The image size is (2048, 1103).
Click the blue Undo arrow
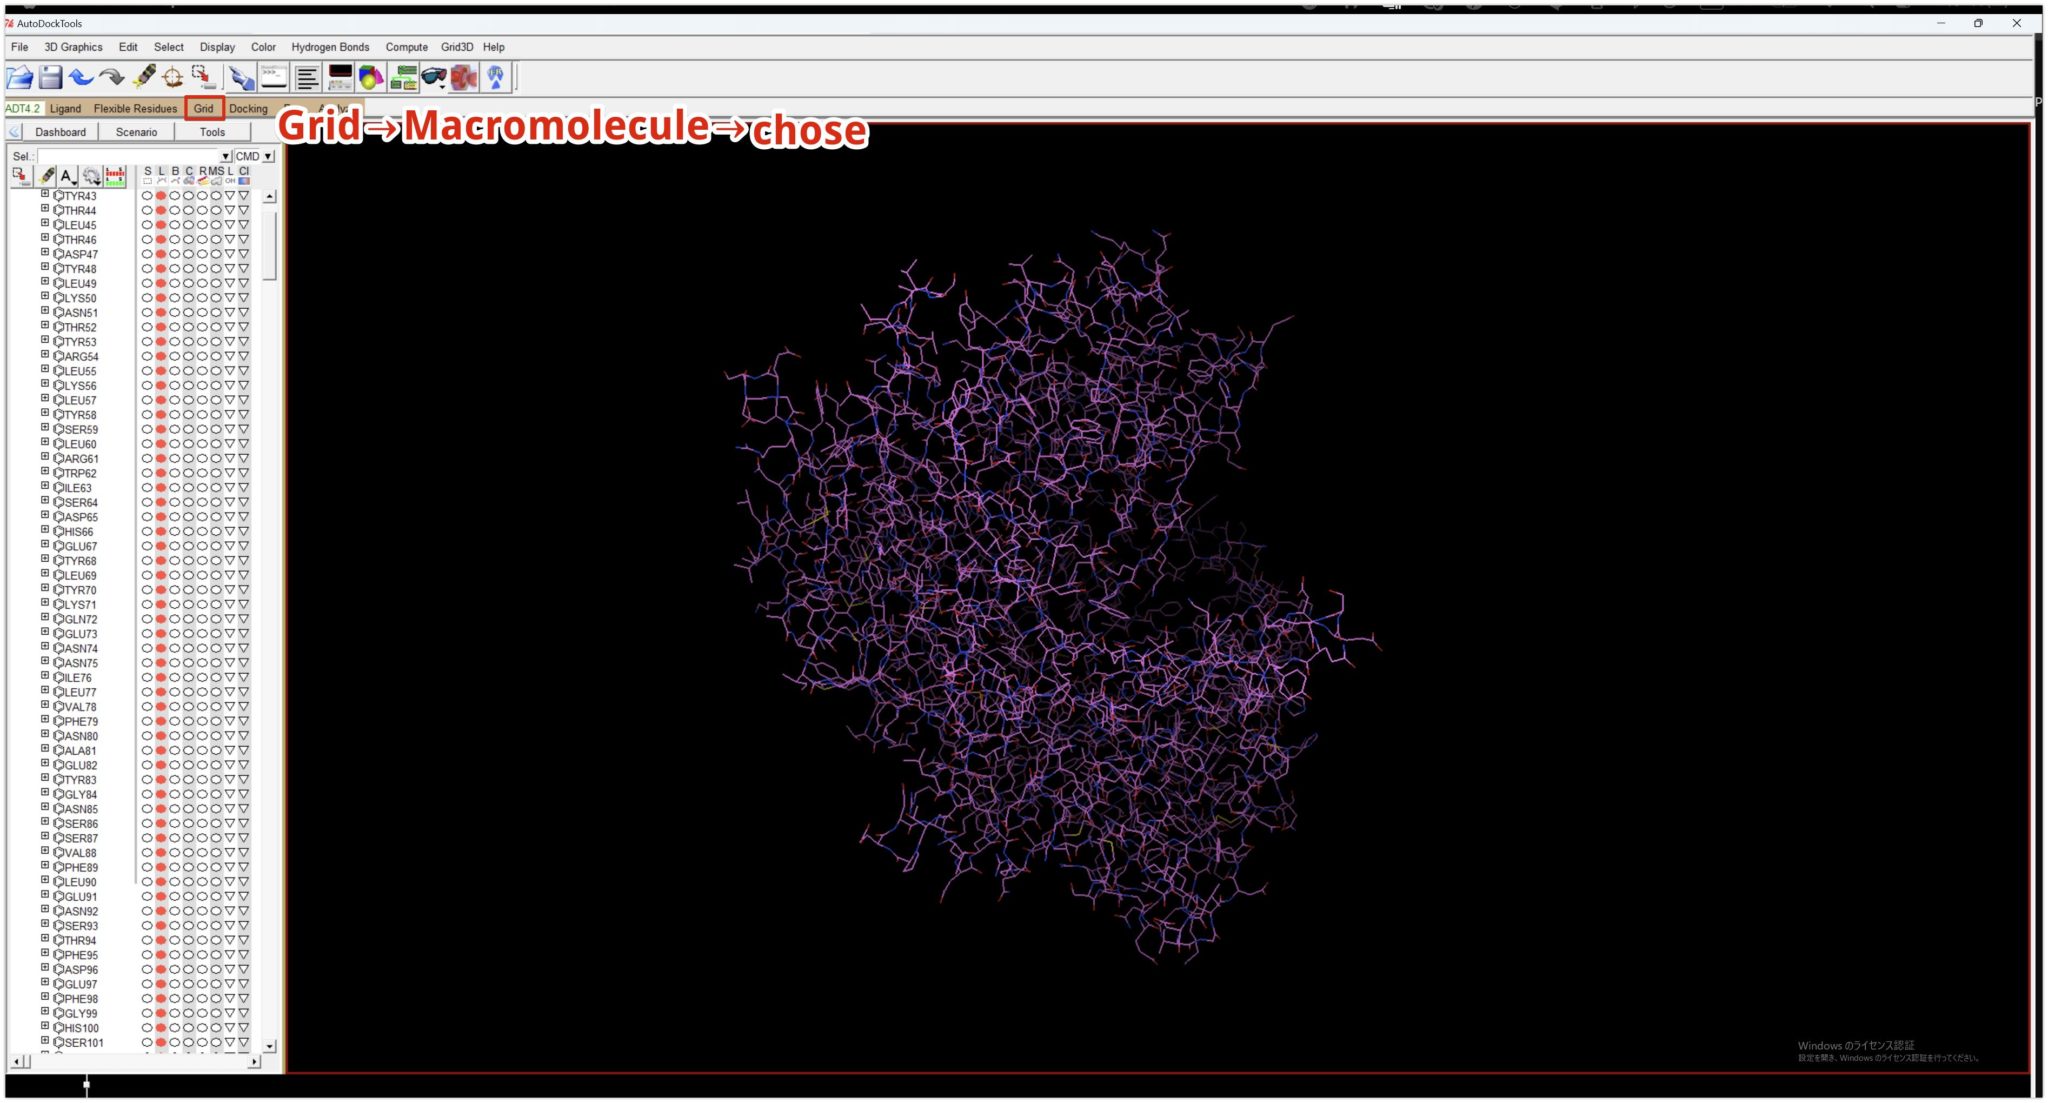tap(80, 76)
